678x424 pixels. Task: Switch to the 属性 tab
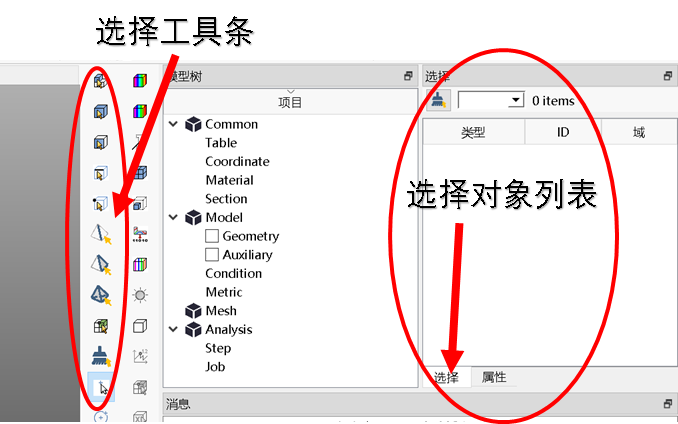click(494, 377)
